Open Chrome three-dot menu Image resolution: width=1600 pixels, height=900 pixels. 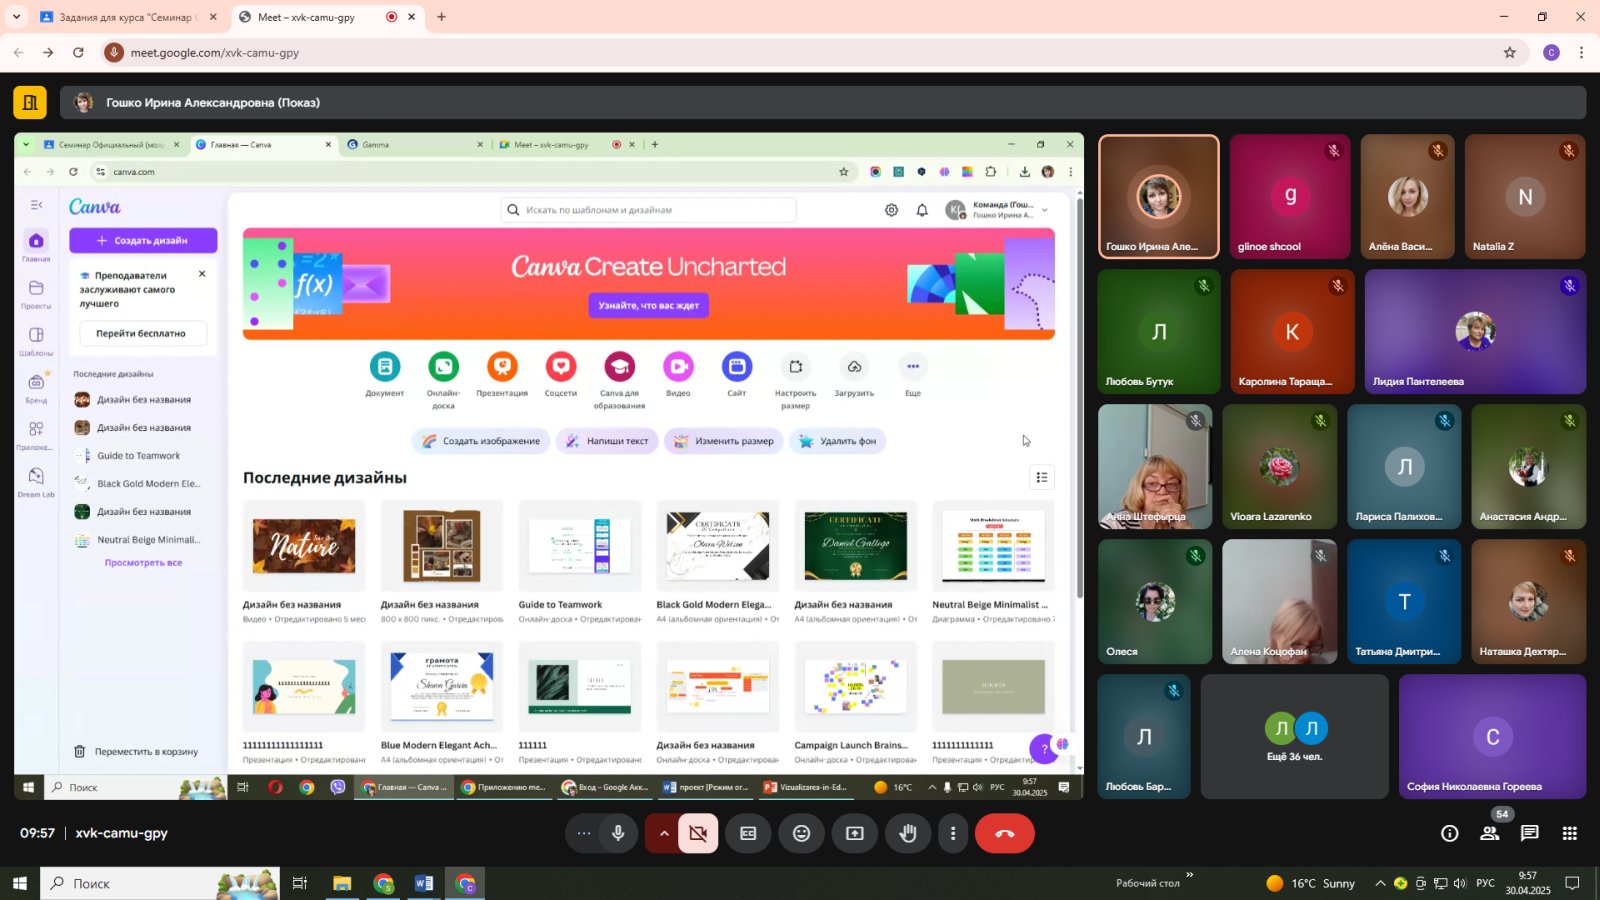point(1581,52)
